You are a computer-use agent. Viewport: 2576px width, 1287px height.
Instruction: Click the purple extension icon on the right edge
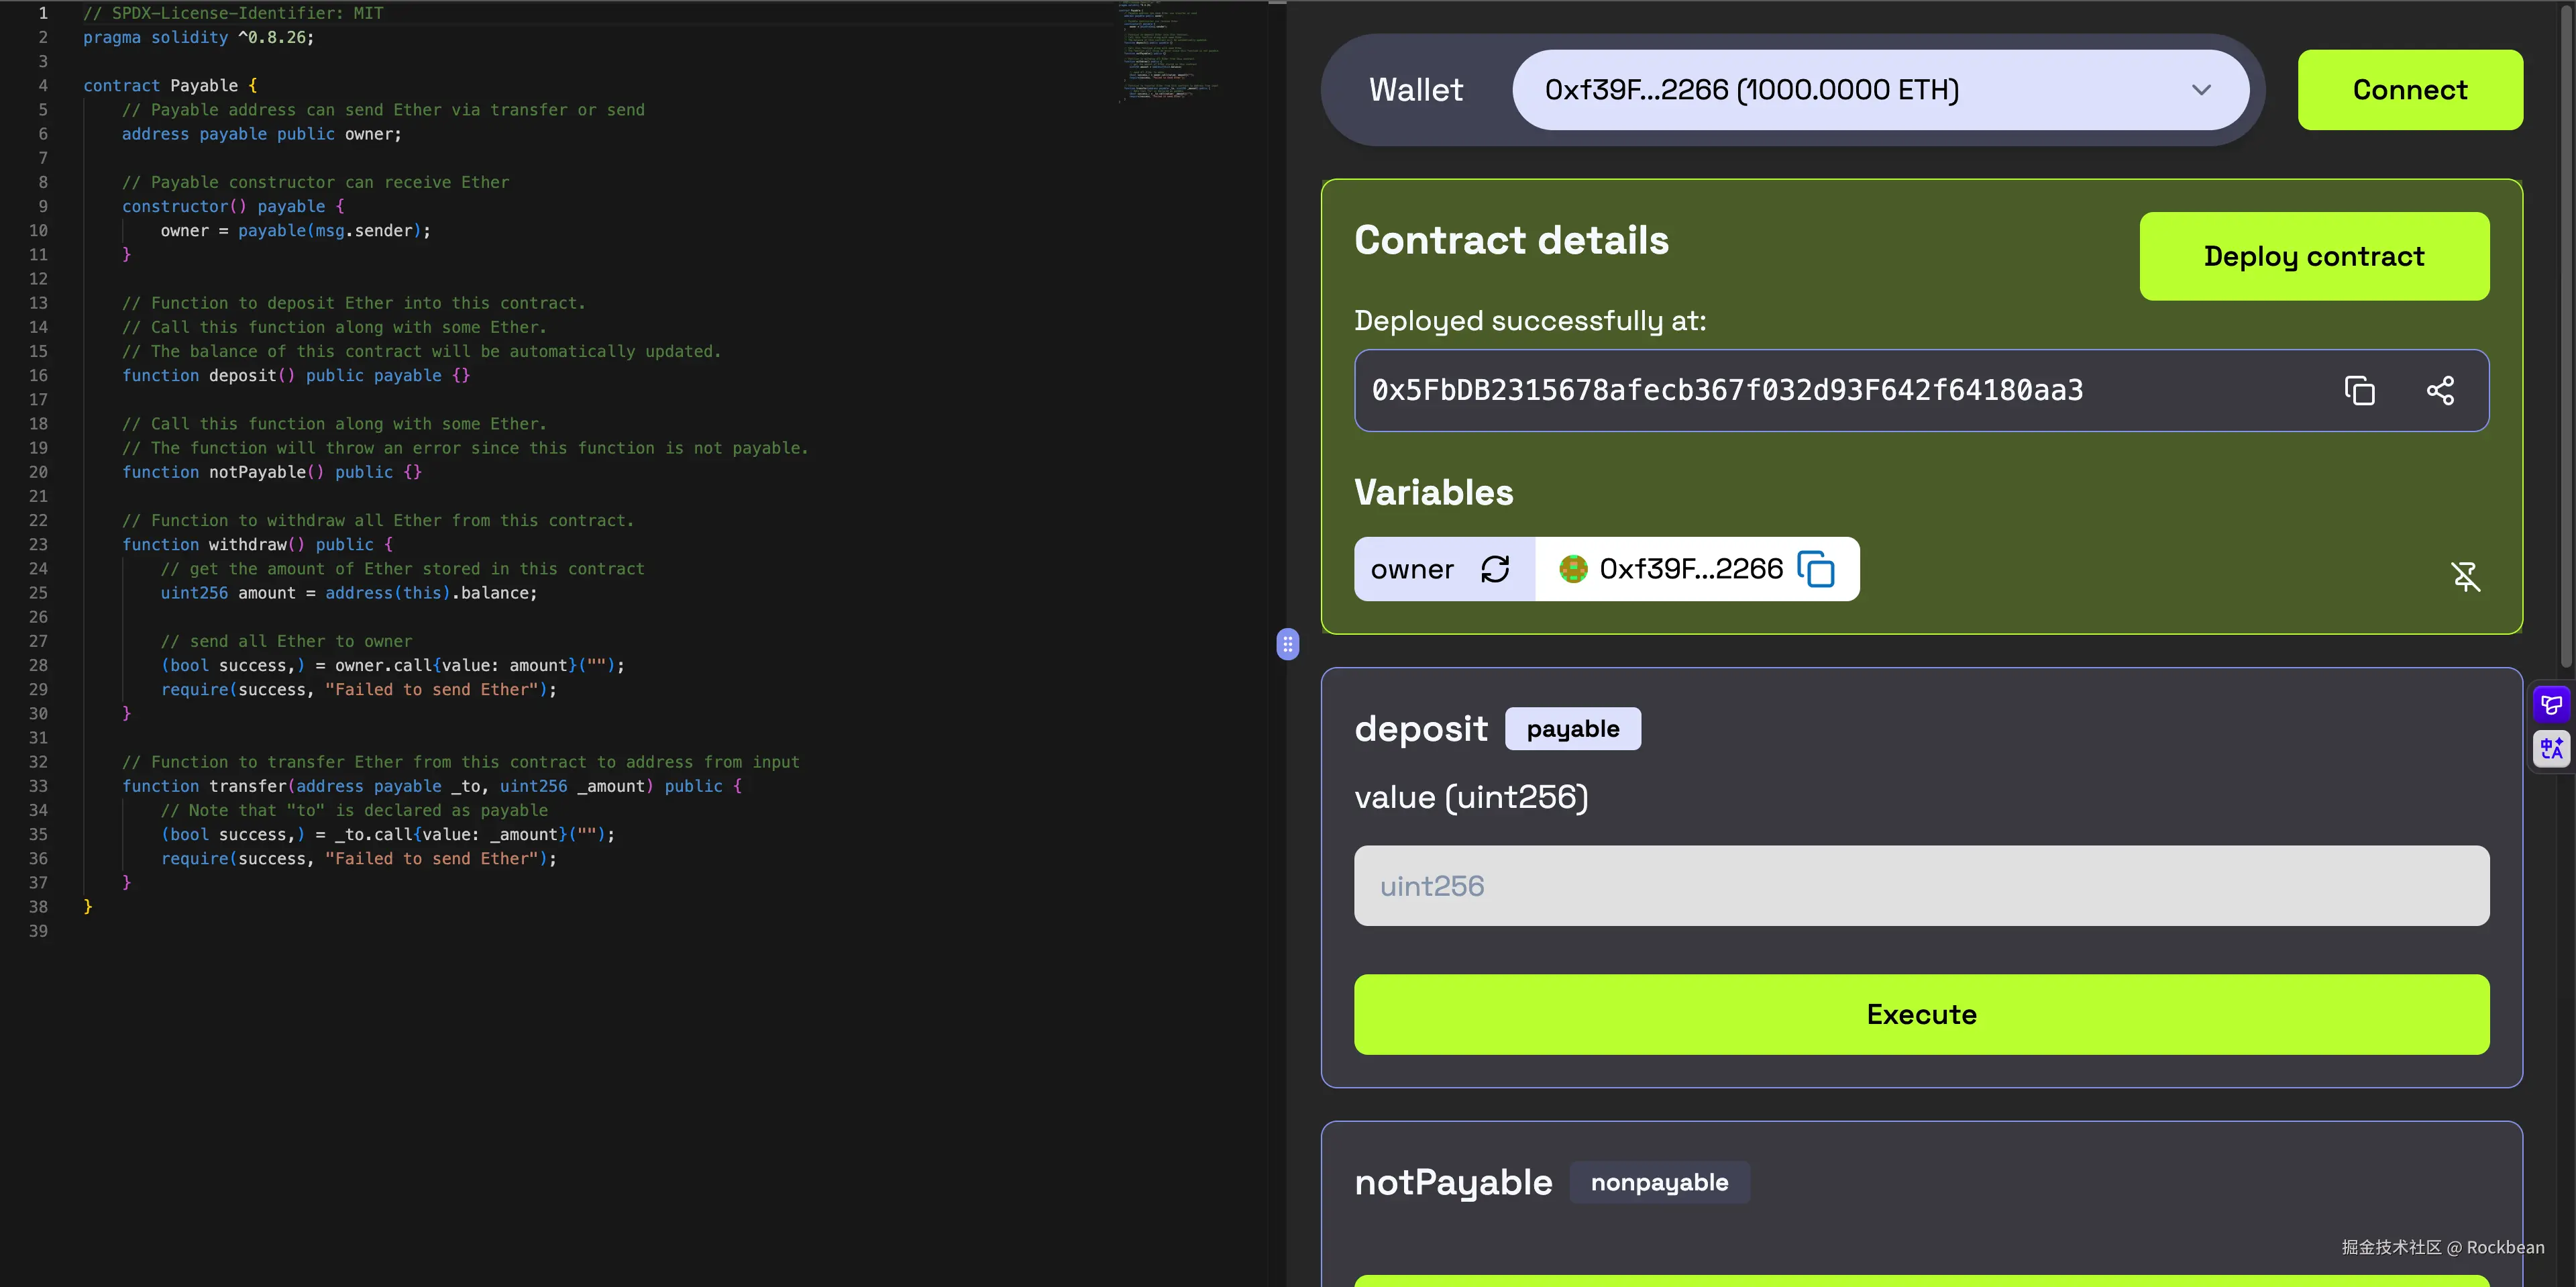[2551, 704]
